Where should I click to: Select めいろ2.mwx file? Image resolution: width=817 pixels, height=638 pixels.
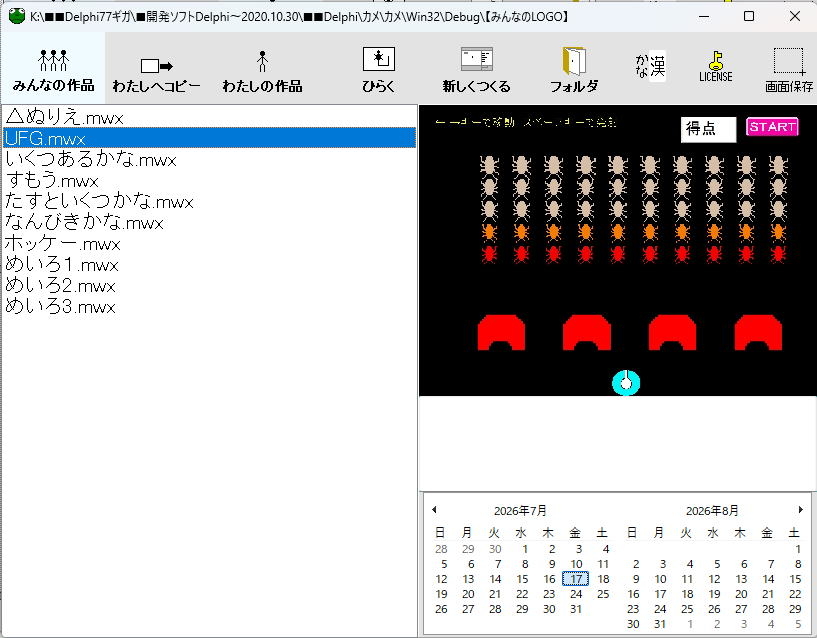(209, 286)
